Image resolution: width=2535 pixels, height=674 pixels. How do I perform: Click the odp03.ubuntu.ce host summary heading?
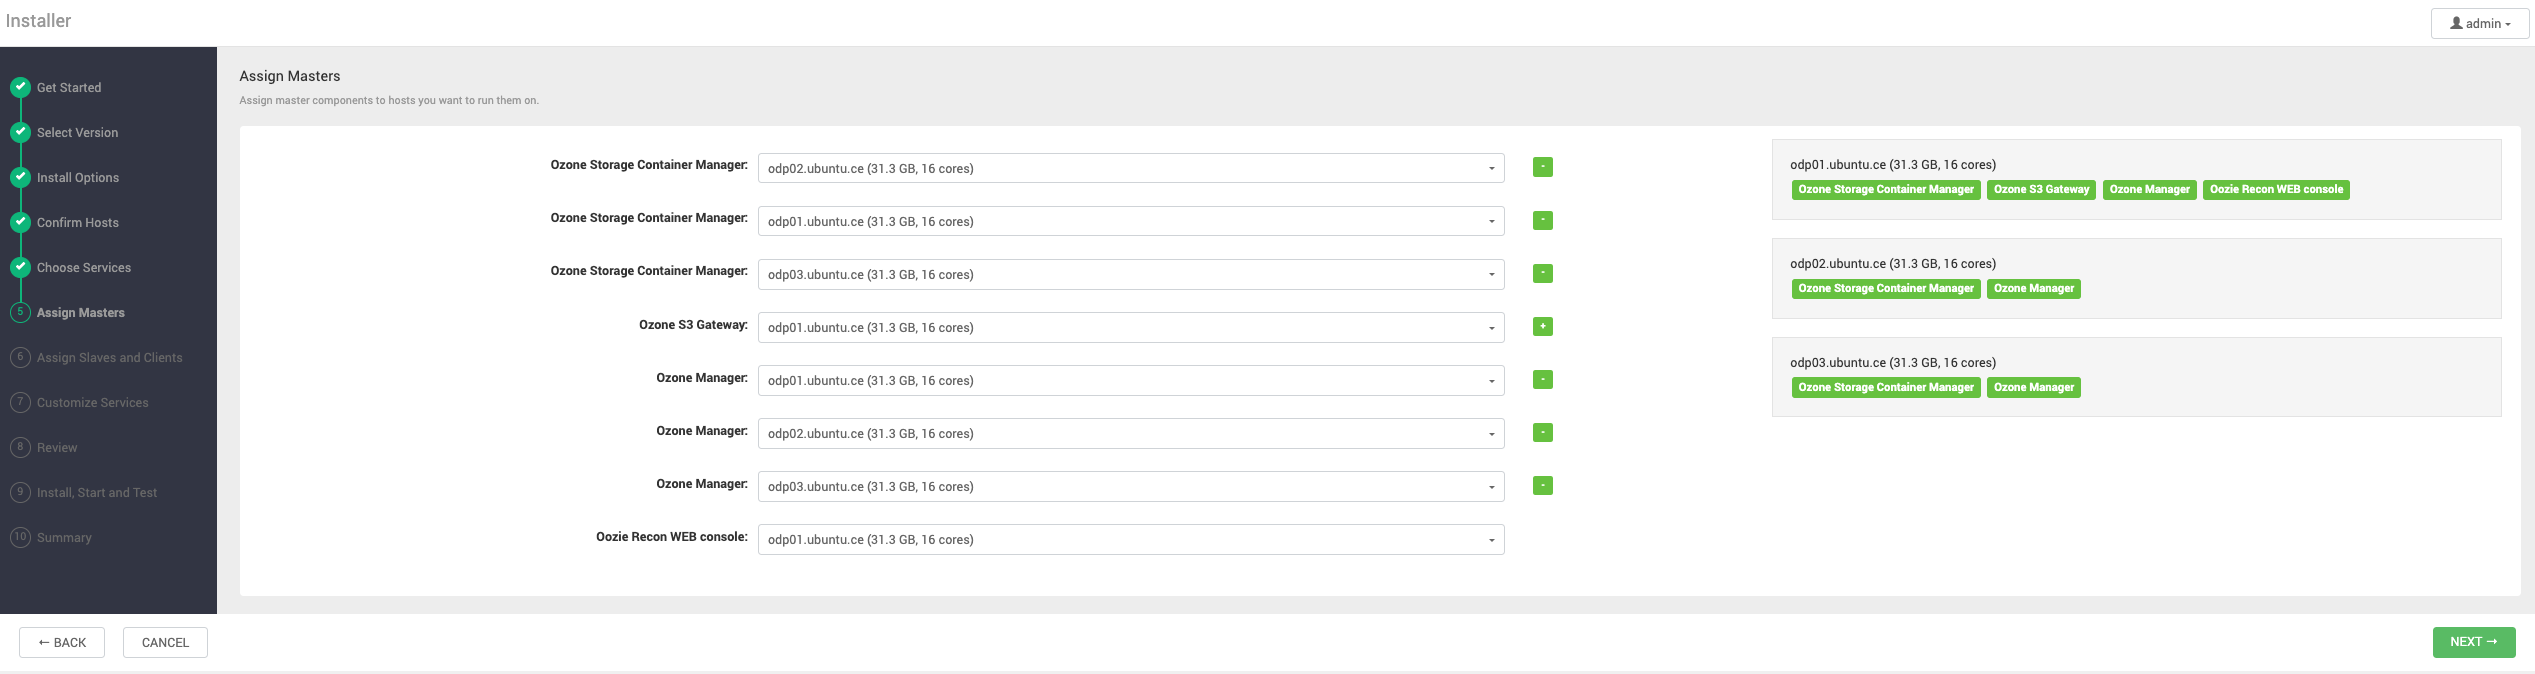click(1893, 363)
